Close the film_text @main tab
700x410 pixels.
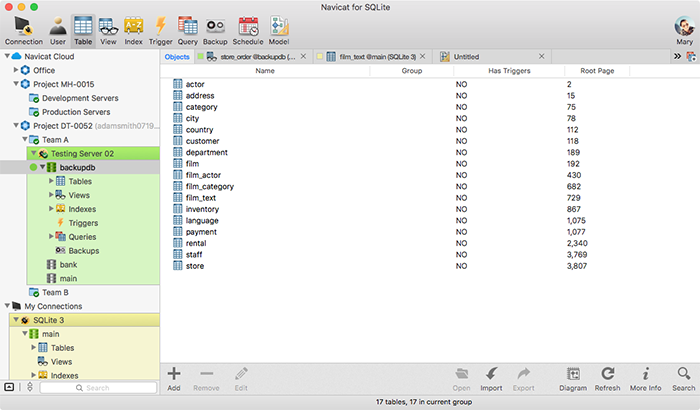point(423,56)
